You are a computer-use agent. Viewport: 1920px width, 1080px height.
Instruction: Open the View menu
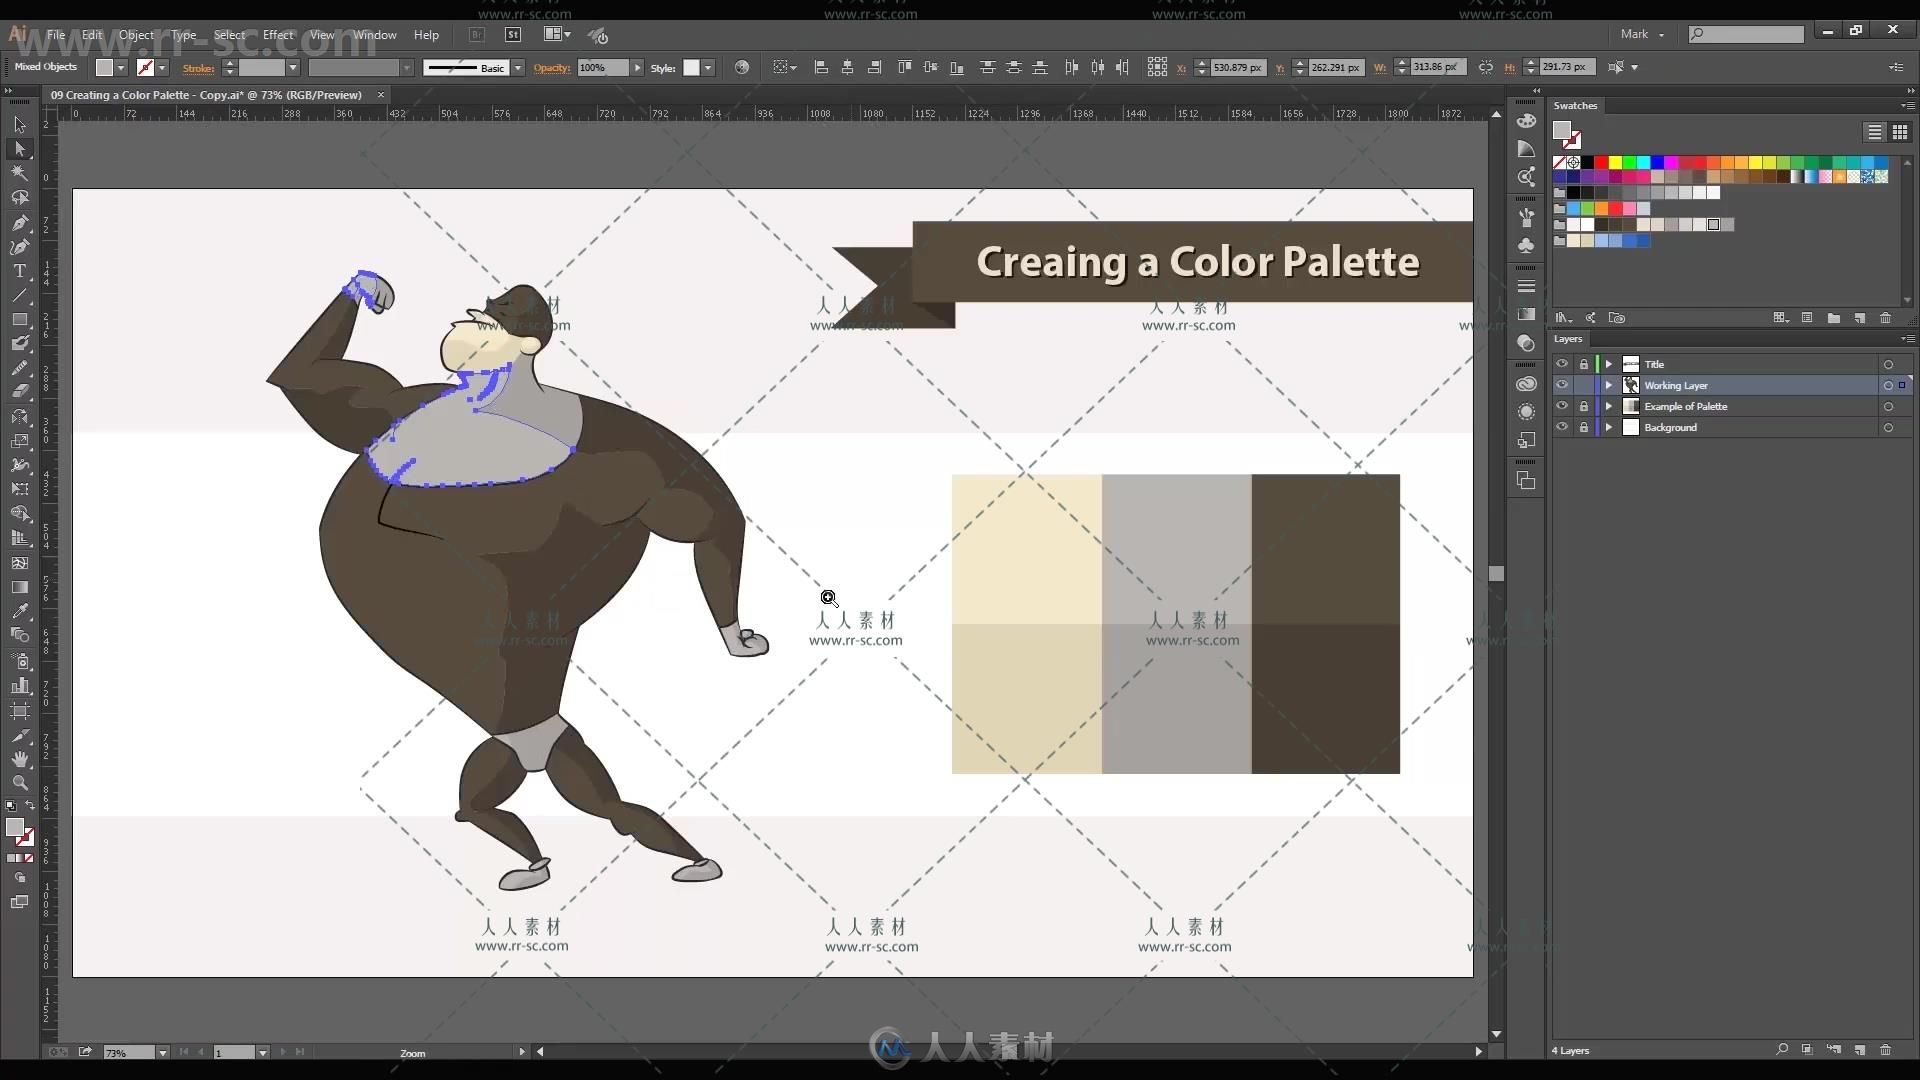320,34
